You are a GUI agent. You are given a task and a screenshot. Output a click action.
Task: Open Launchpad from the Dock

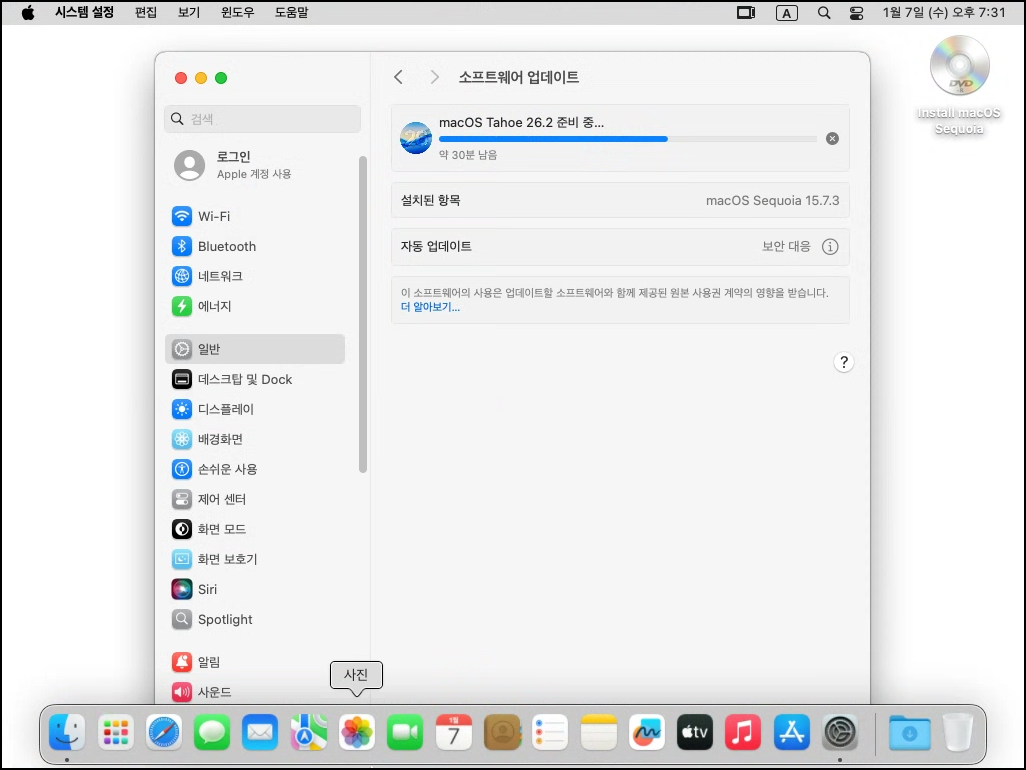[116, 732]
